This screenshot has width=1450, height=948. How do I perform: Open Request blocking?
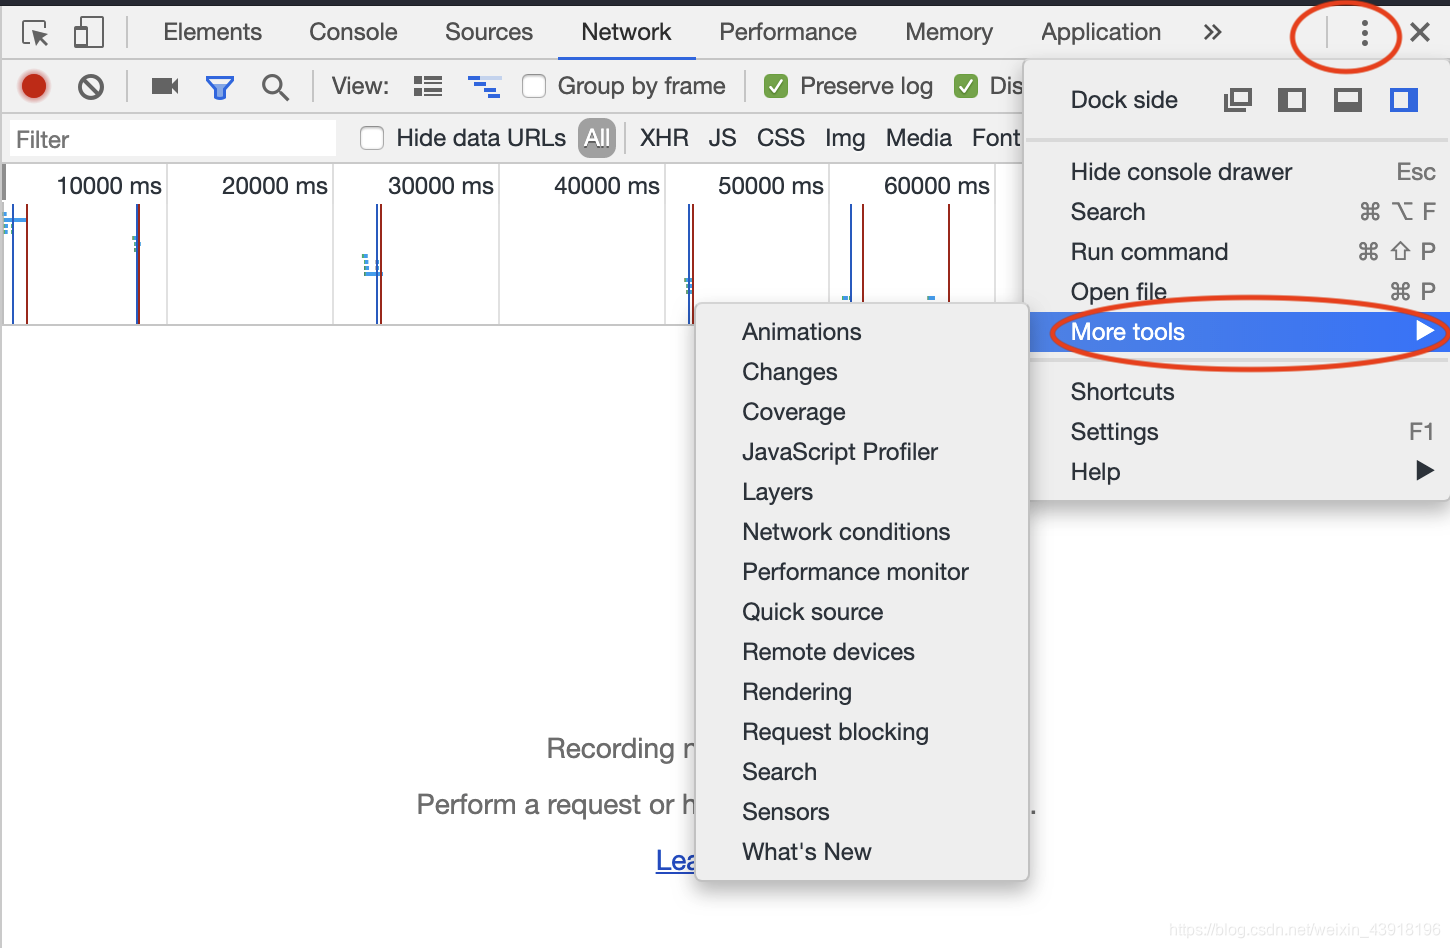coord(862,732)
